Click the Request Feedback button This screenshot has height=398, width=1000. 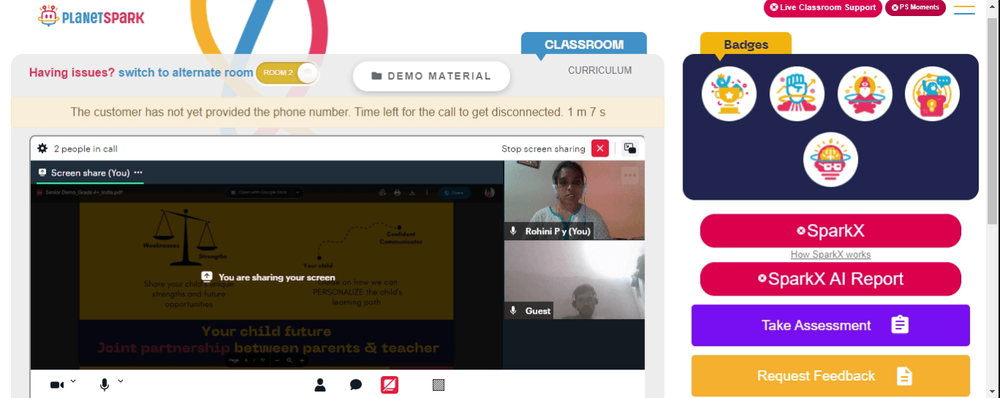click(830, 376)
